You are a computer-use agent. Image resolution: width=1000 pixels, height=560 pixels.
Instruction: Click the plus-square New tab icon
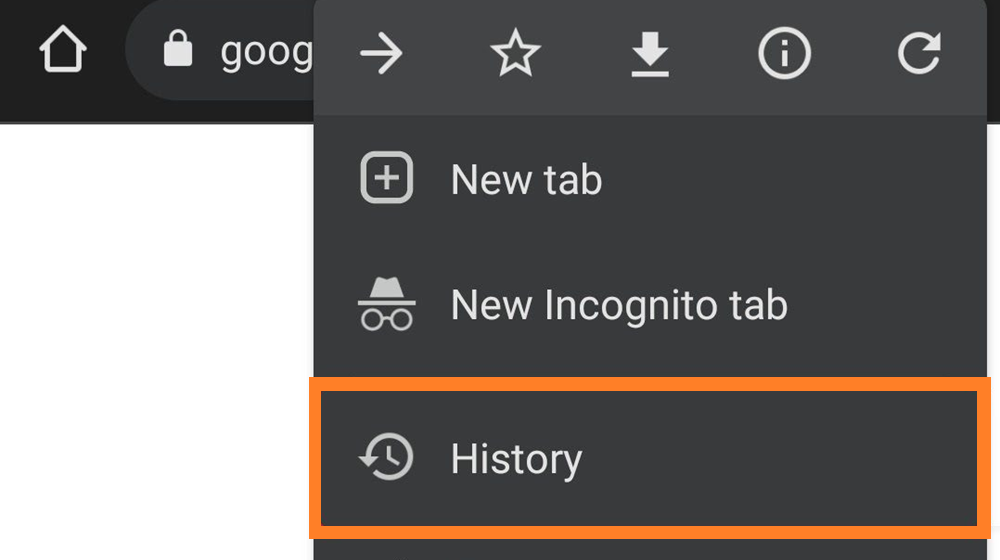(386, 179)
